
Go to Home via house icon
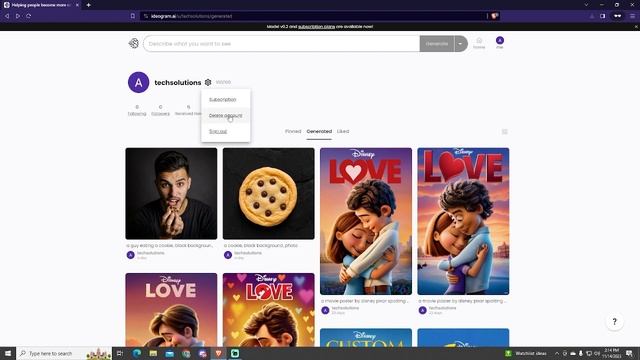point(479,43)
